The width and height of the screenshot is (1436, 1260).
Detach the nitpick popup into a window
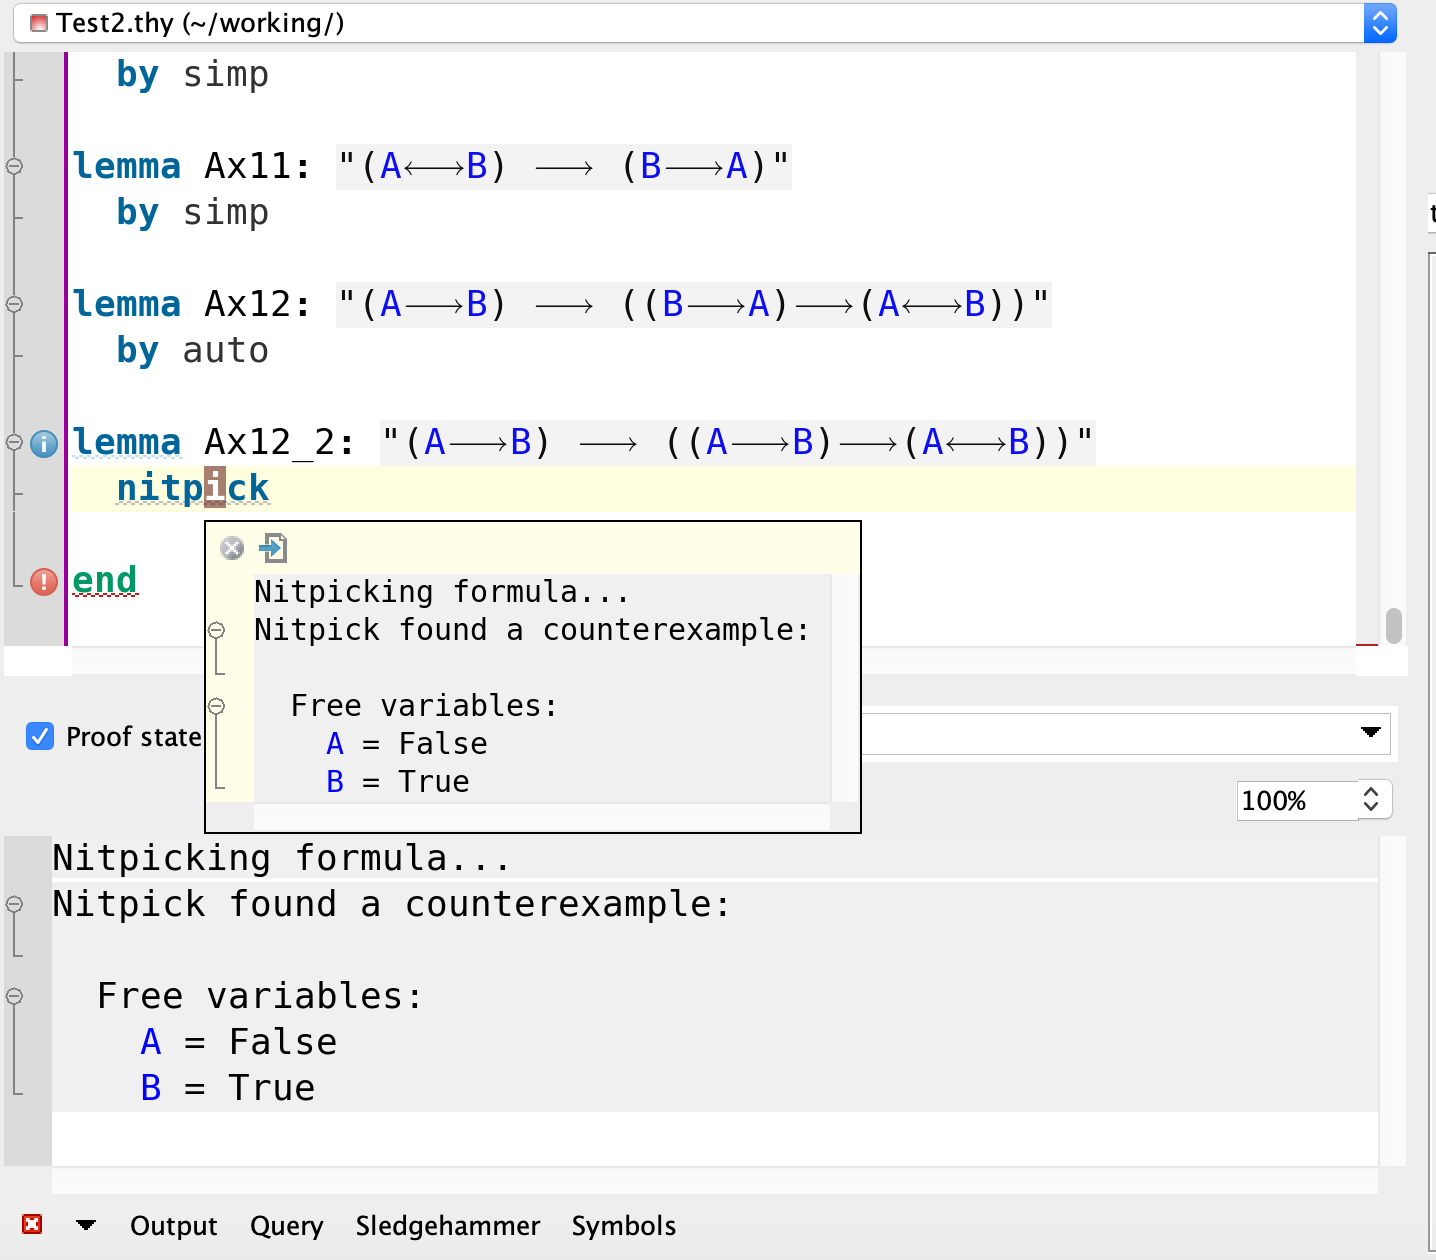pyautogui.click(x=273, y=547)
